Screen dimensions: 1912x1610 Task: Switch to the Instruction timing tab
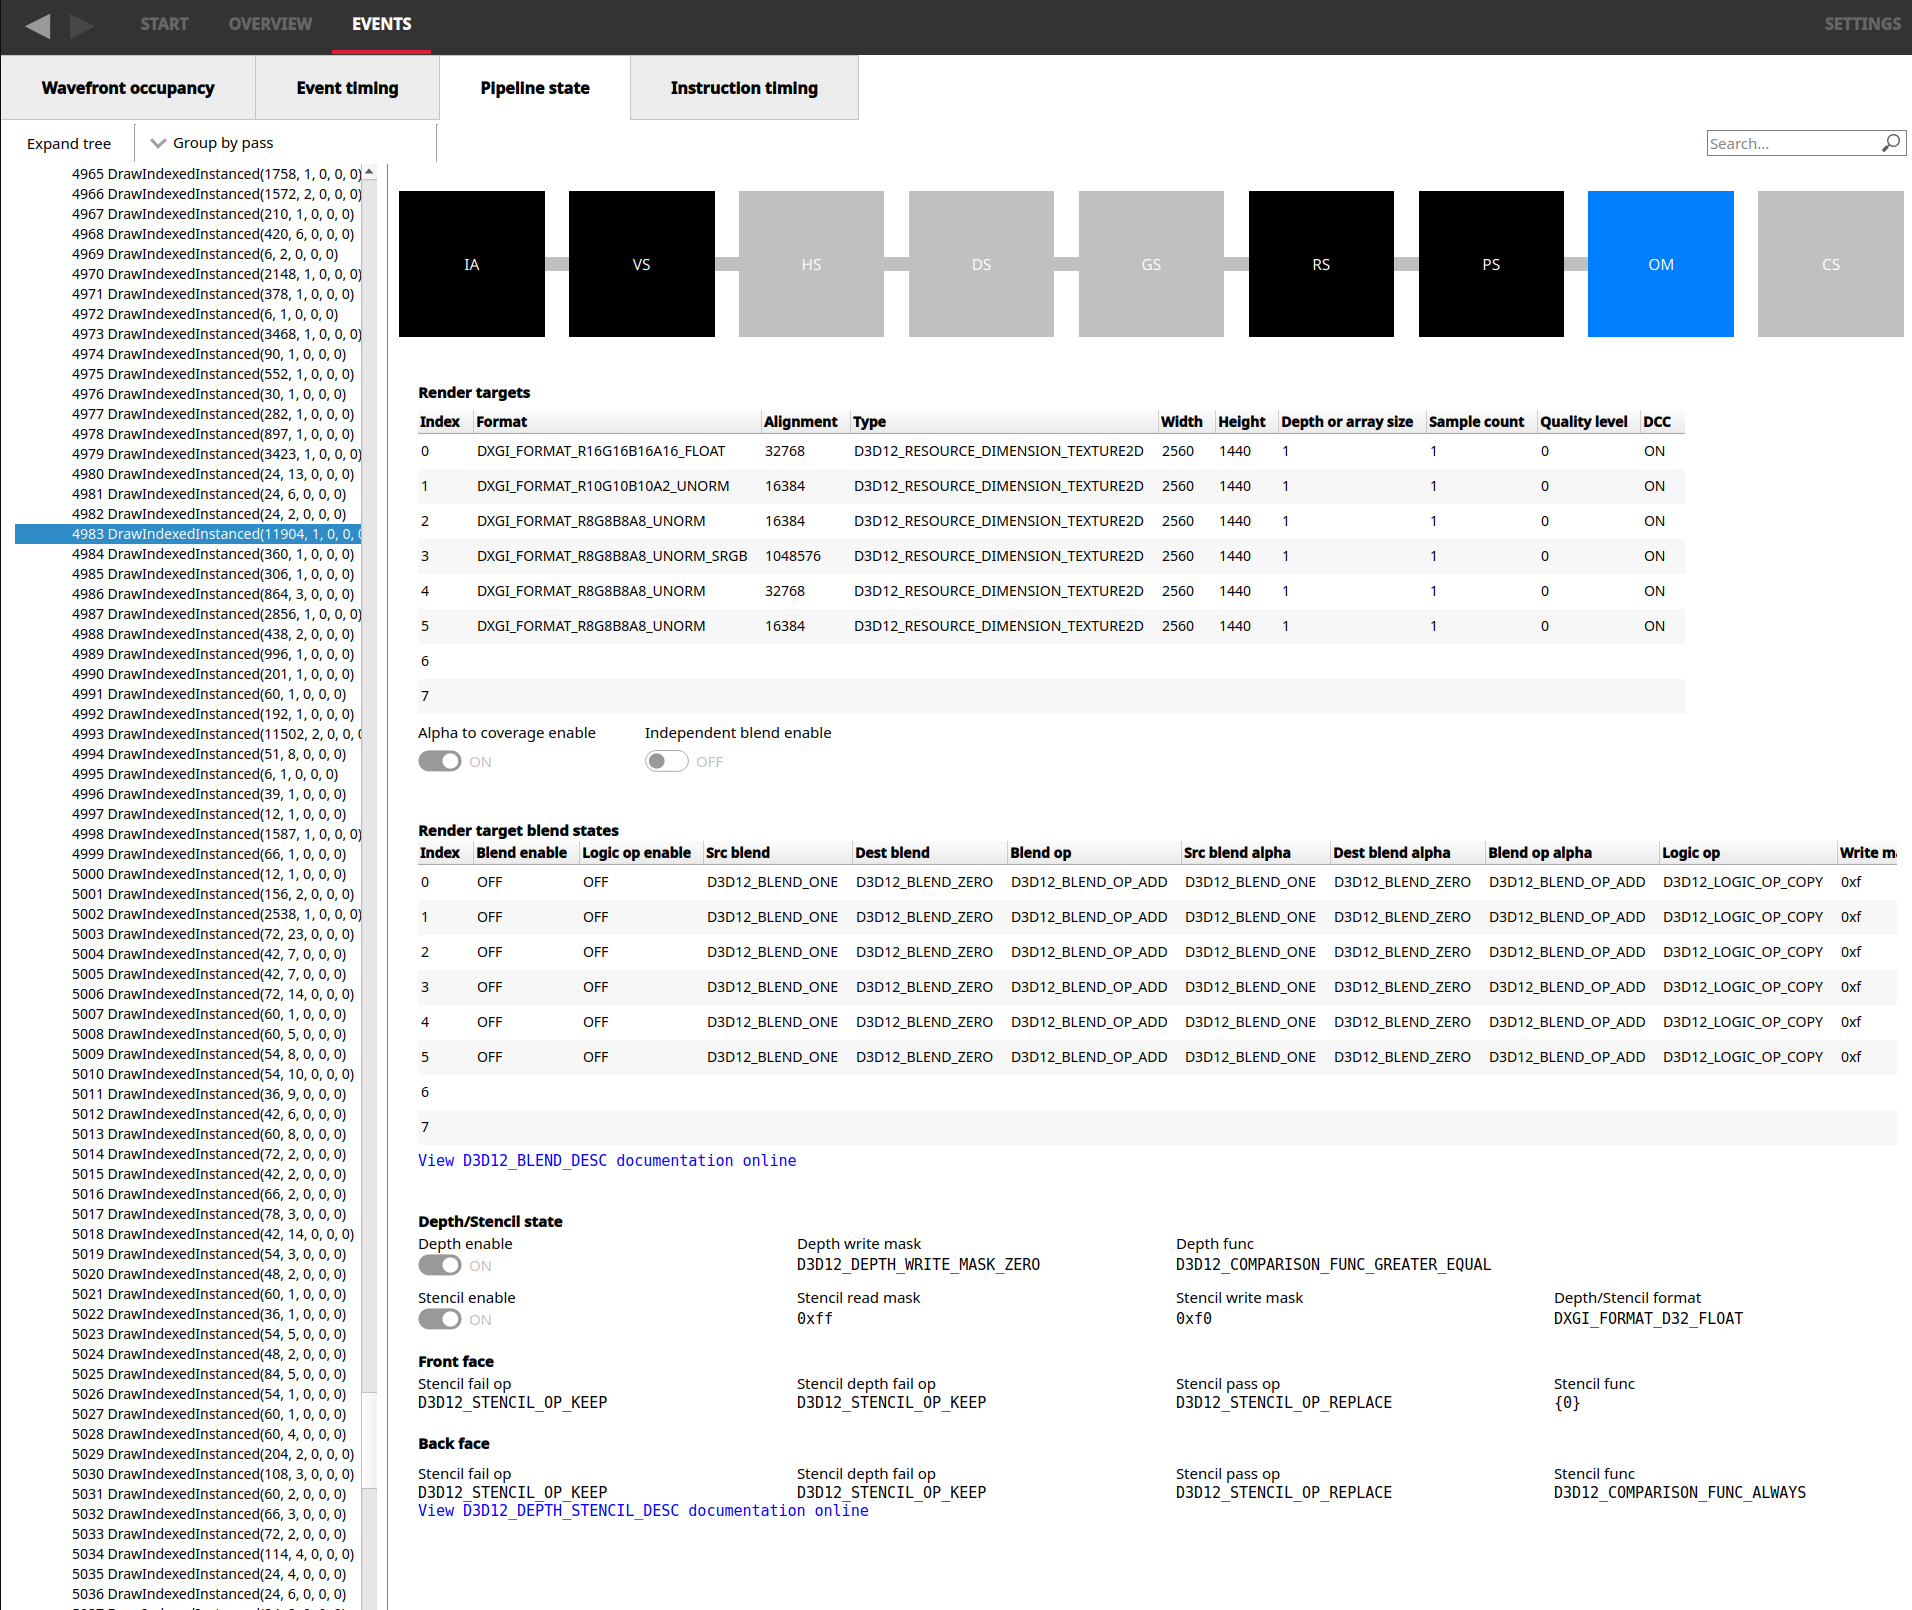pos(744,88)
